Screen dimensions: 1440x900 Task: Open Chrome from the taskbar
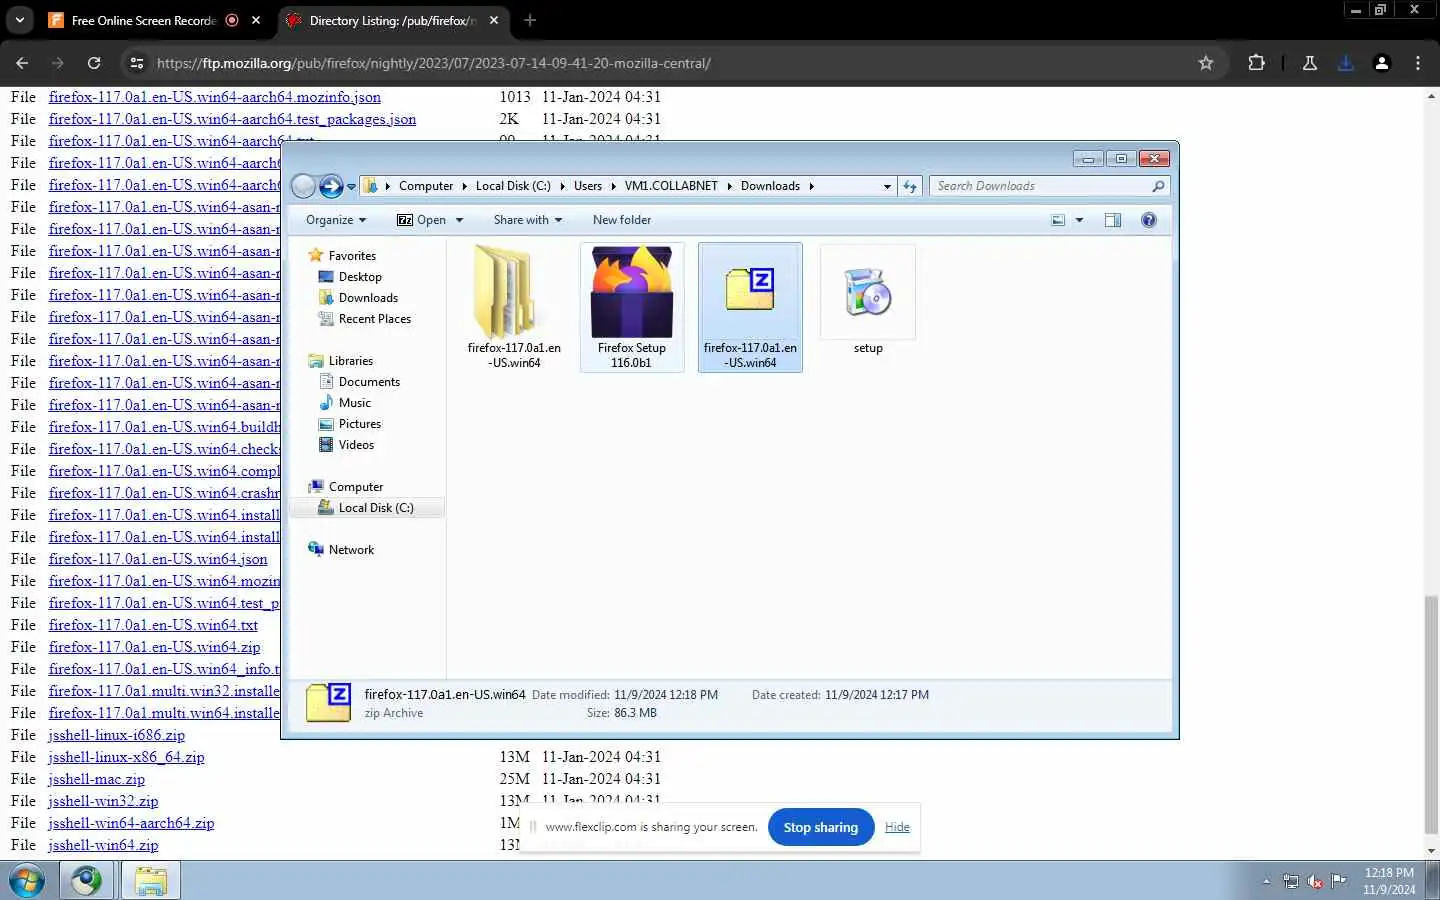(86, 881)
